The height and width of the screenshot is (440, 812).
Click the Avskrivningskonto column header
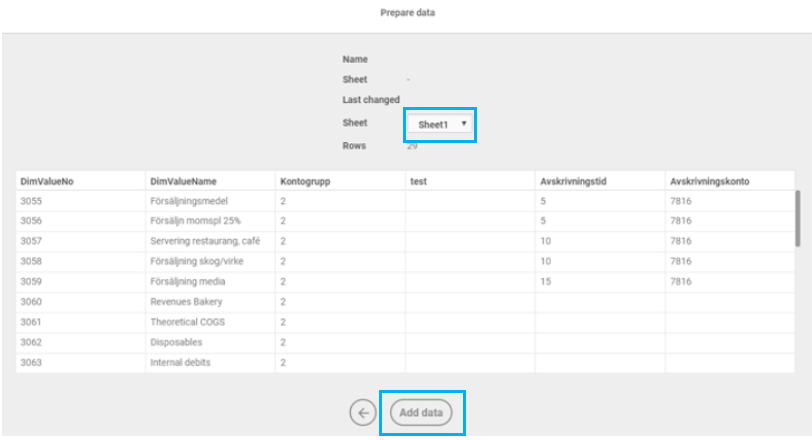click(710, 181)
